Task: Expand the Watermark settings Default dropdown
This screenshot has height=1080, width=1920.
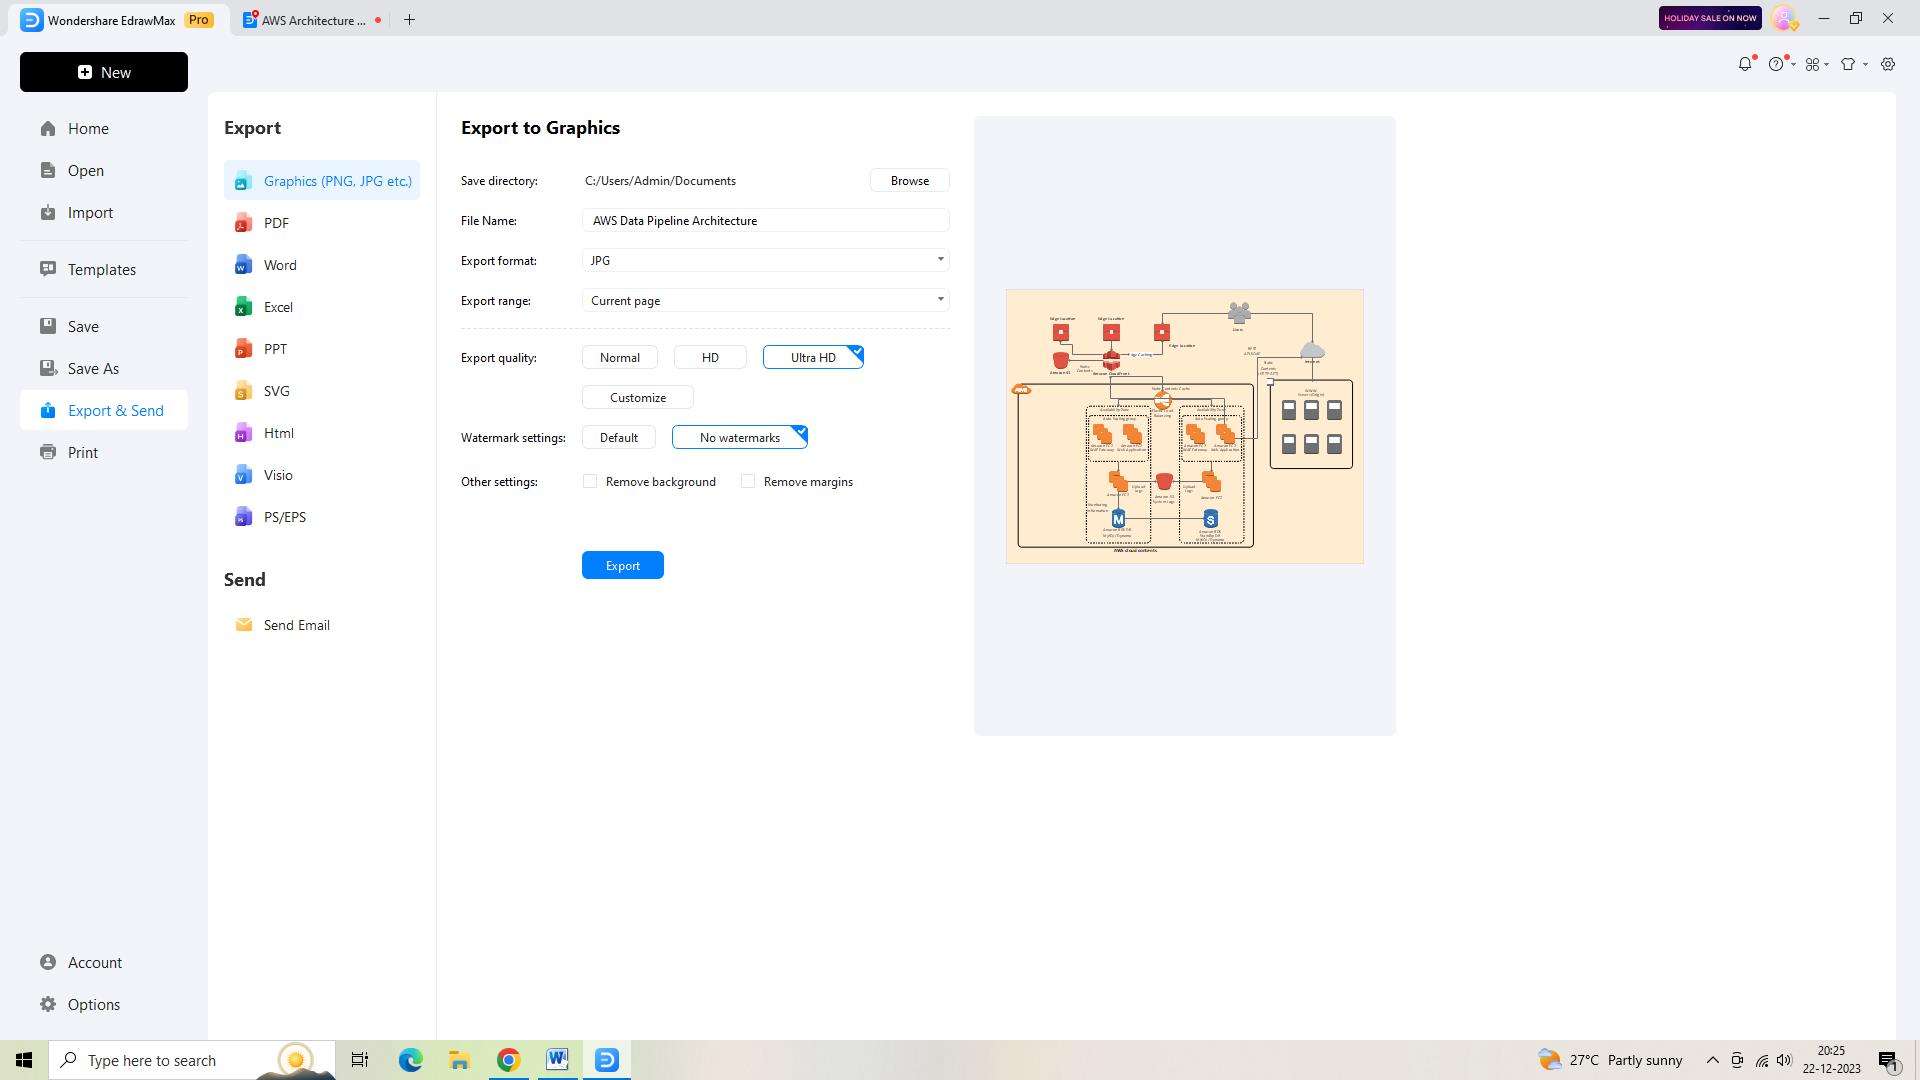Action: click(x=617, y=436)
